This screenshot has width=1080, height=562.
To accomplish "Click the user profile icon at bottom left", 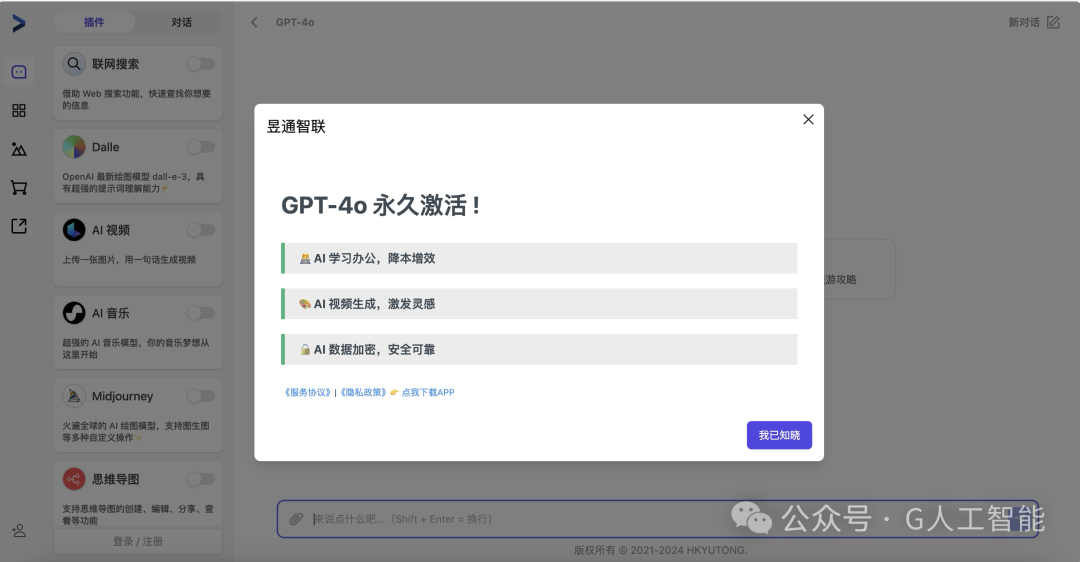I will tap(19, 530).
